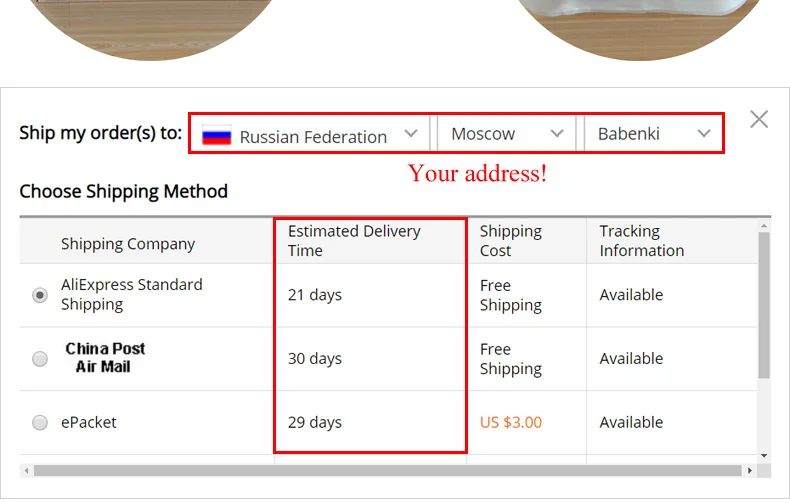Click the Ship my order(s) to label
Viewport: 790px width, 503px height.
click(x=100, y=133)
